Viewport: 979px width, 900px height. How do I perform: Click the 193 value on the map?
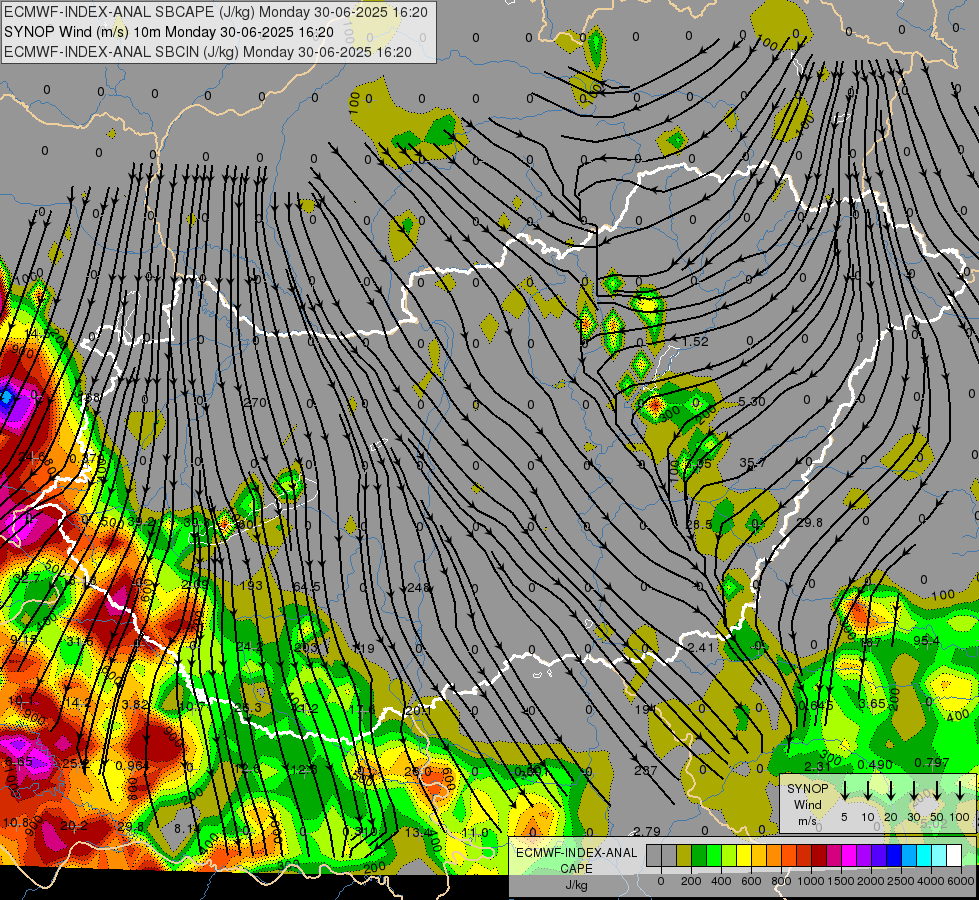tap(251, 585)
